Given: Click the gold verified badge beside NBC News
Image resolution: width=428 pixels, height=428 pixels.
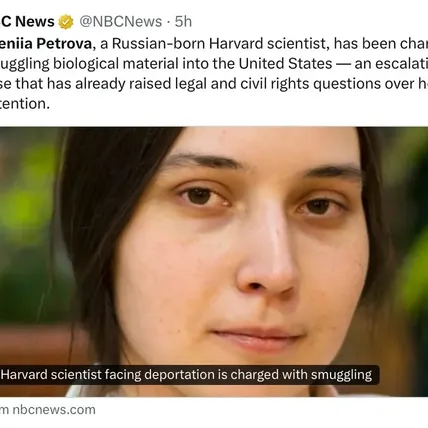Looking at the screenshot, I should (x=66, y=22).
